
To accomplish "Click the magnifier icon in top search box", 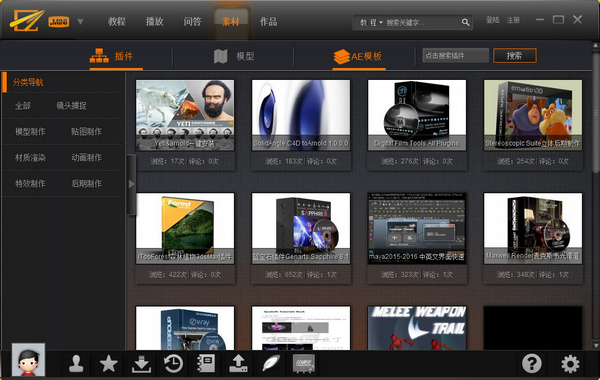I will point(465,22).
